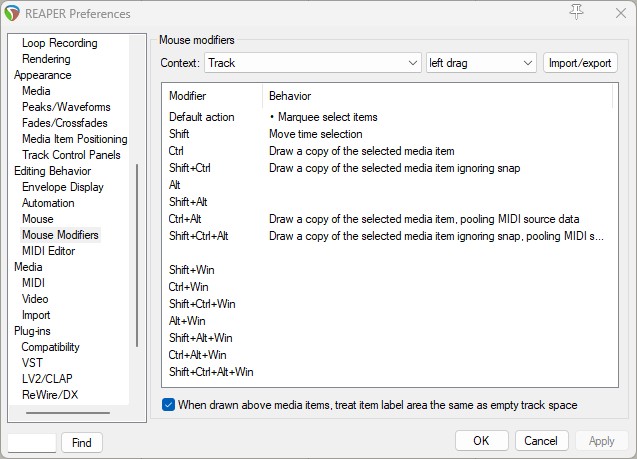Open MIDI Editor preferences page
The width and height of the screenshot is (637, 459).
coord(48,251)
